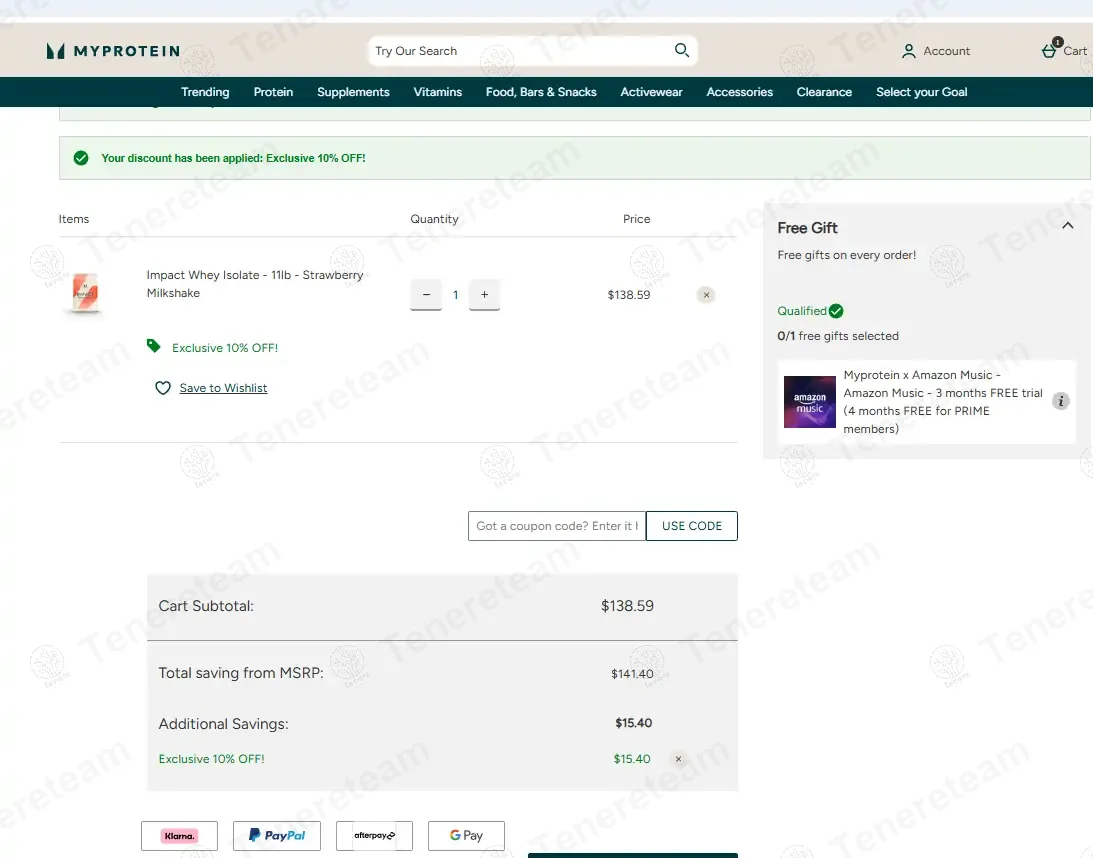Image resolution: width=1093 pixels, height=858 pixels.
Task: Click the green discount tag icon
Action: click(x=153, y=346)
